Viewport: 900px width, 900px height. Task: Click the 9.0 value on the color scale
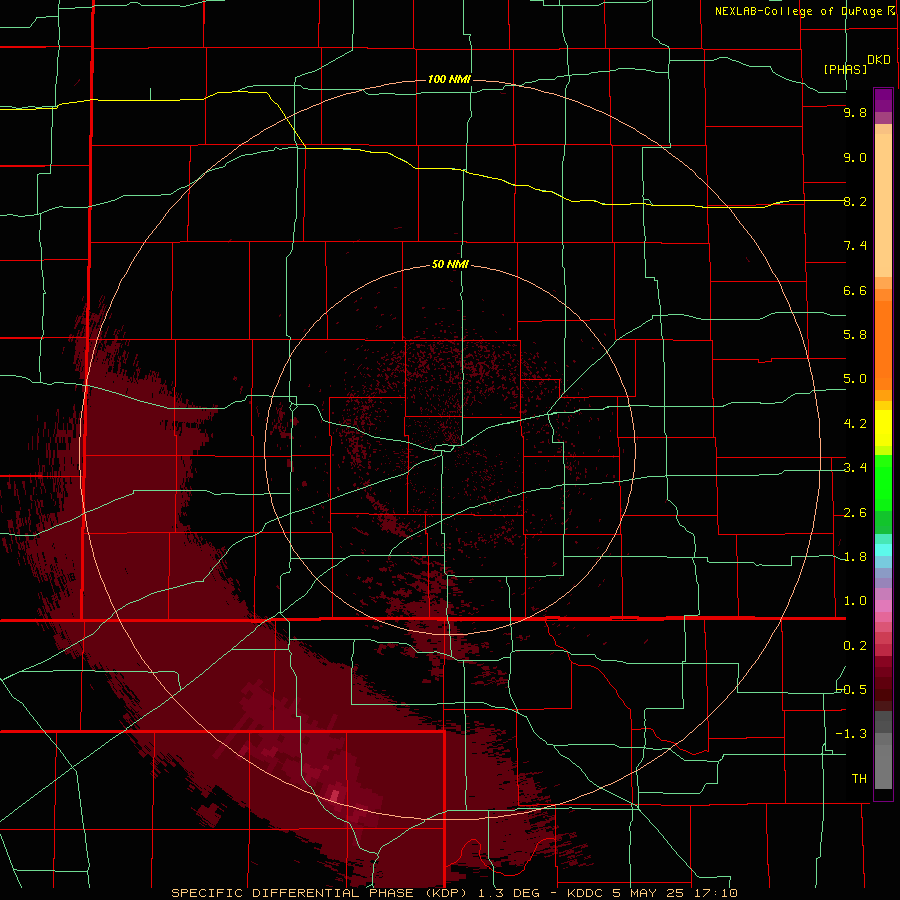tap(855, 157)
